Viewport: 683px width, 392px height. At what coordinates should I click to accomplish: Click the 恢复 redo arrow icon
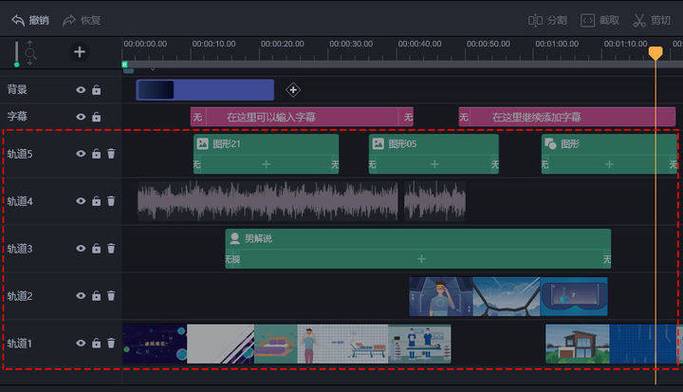tap(69, 20)
